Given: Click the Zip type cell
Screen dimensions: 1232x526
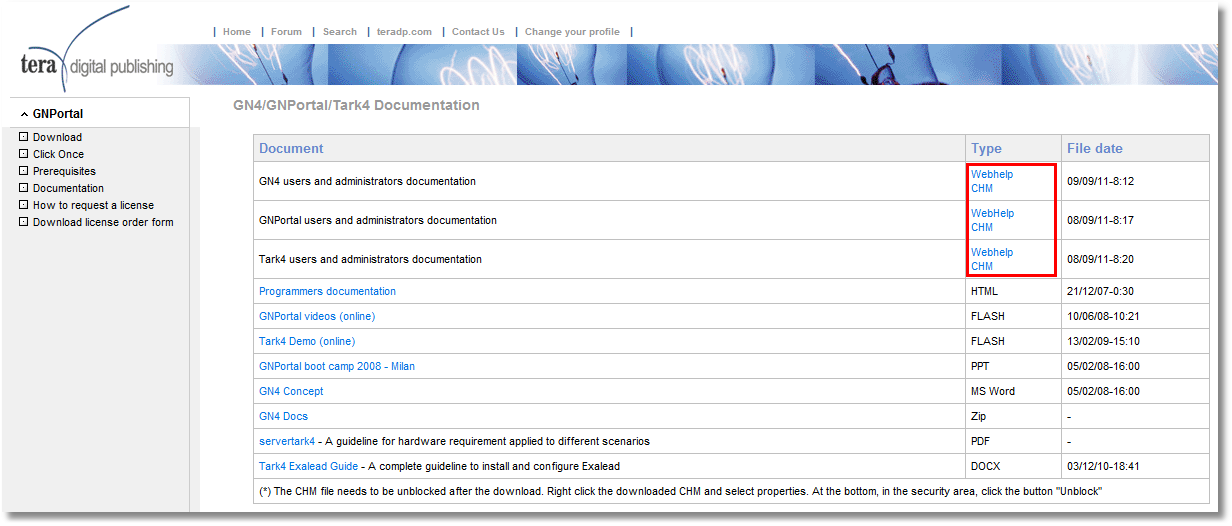Looking at the screenshot, I should click(979, 416).
